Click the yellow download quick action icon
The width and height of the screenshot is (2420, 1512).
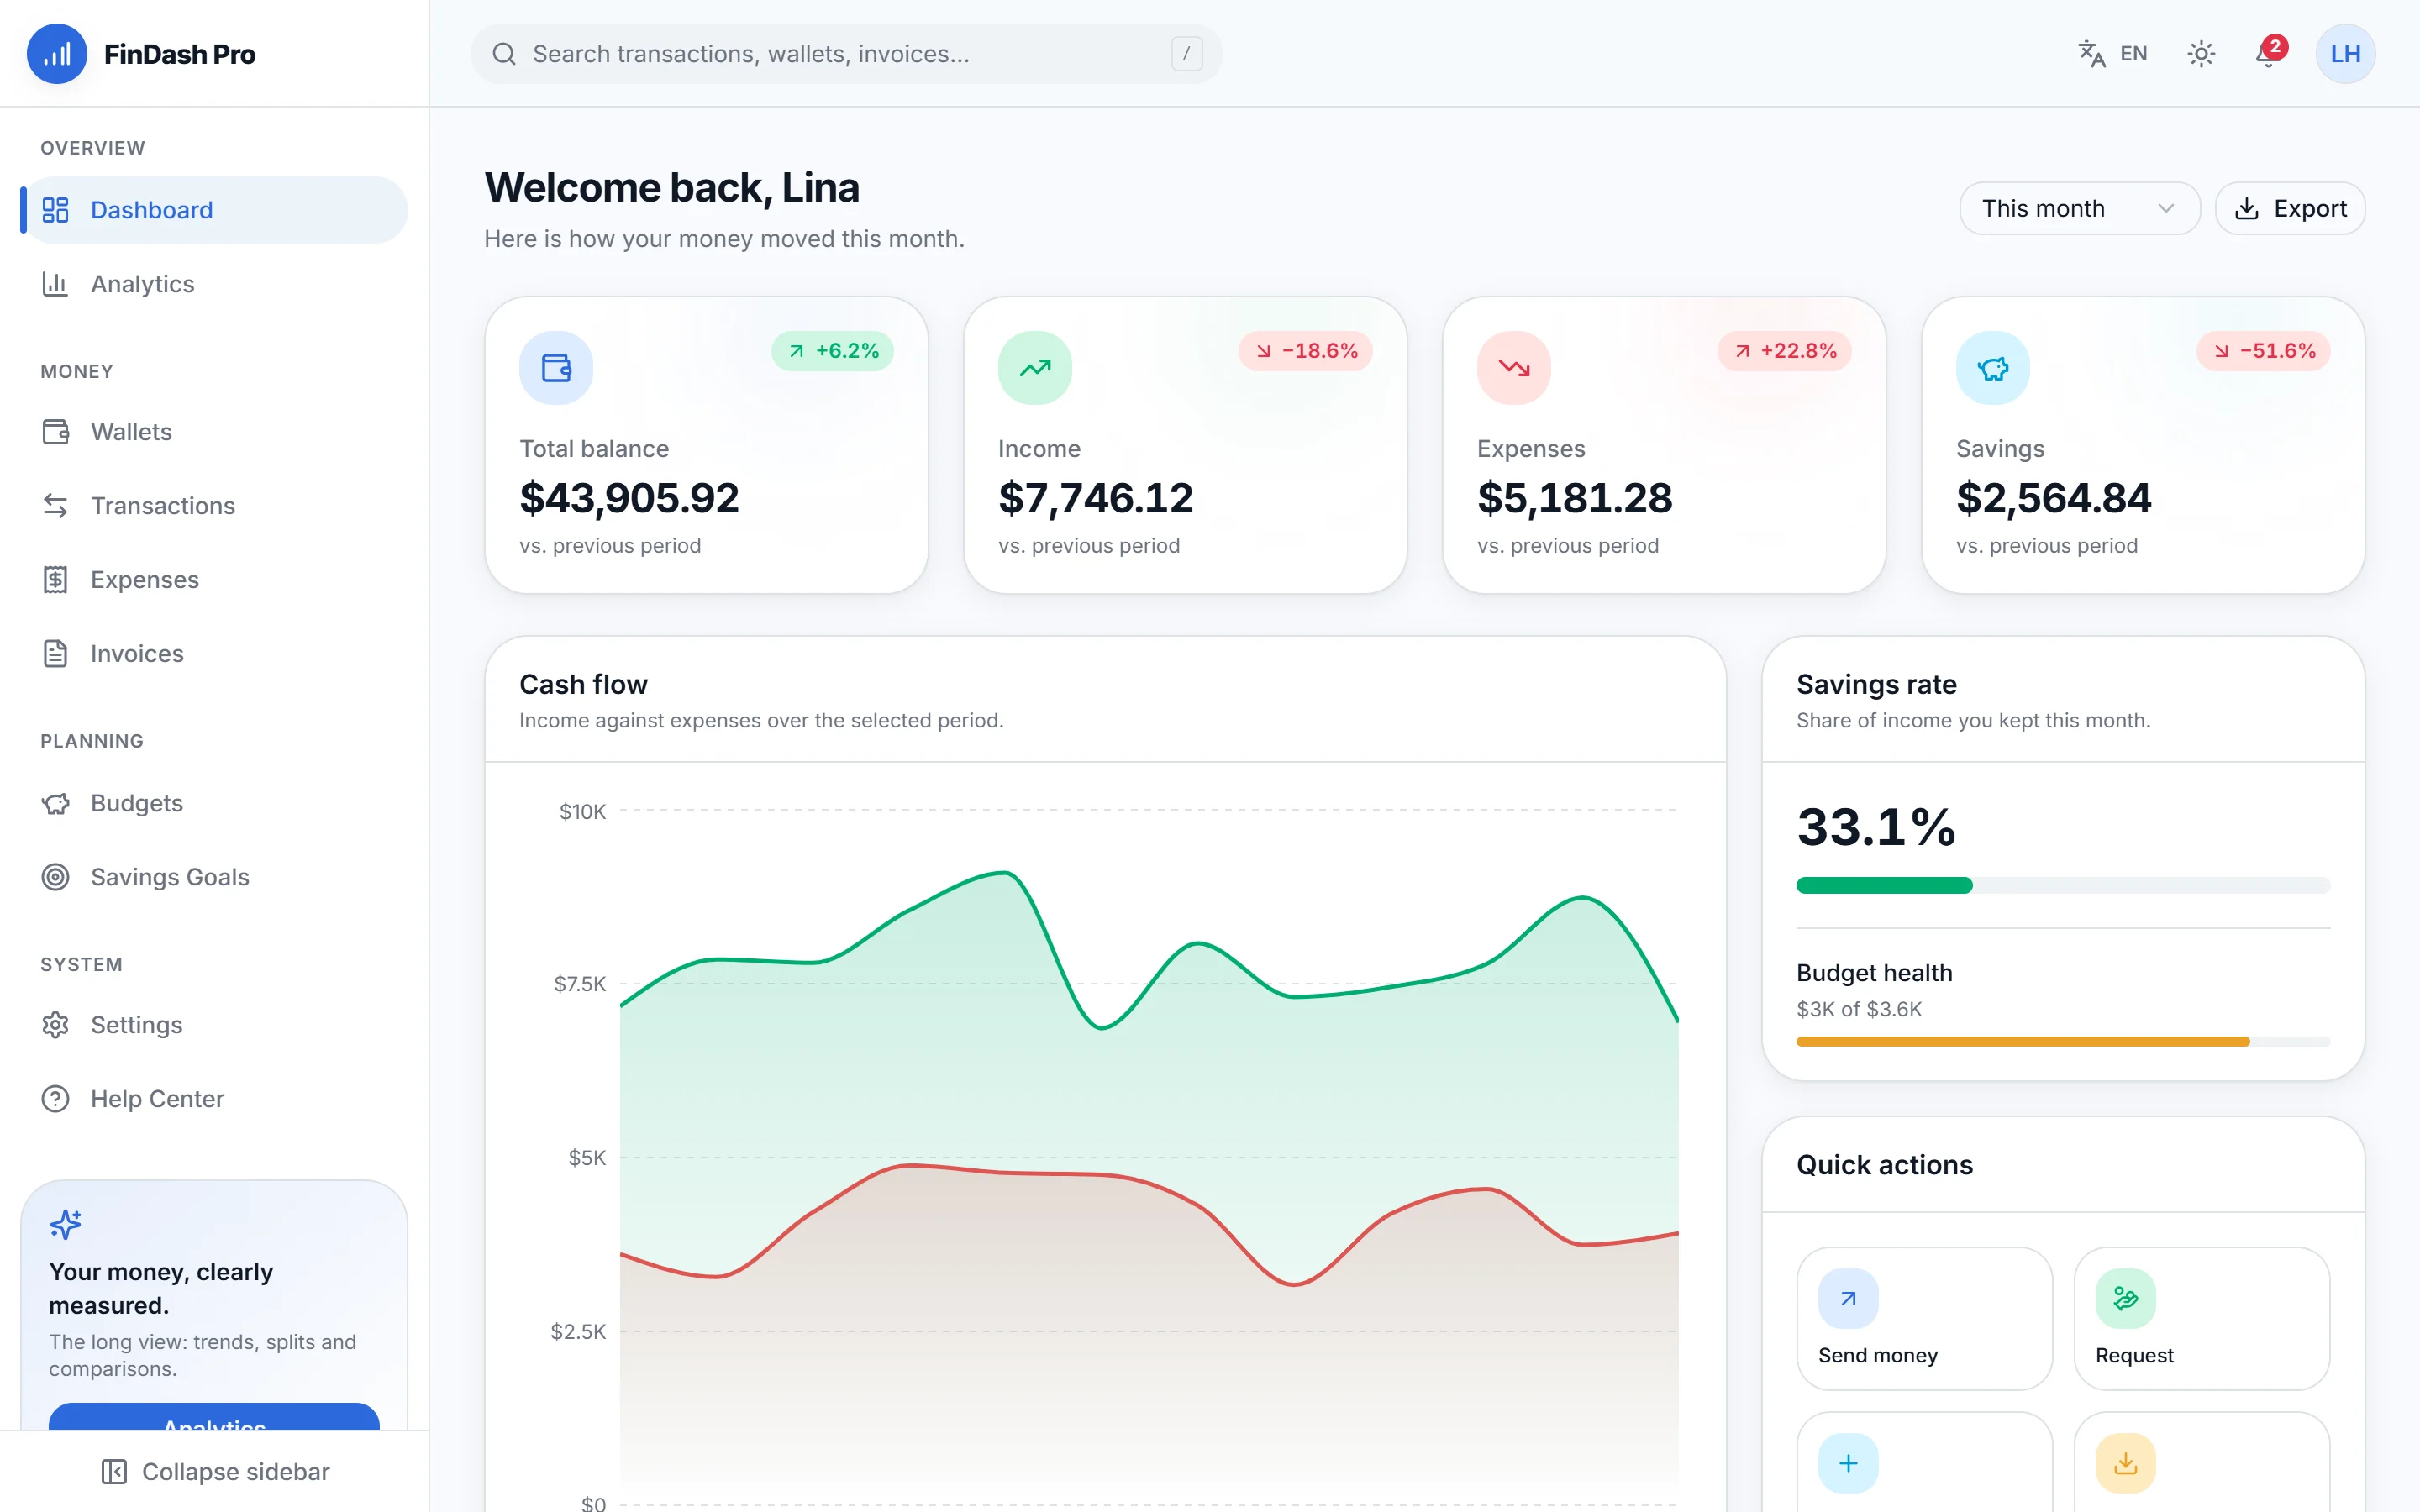(x=2126, y=1463)
